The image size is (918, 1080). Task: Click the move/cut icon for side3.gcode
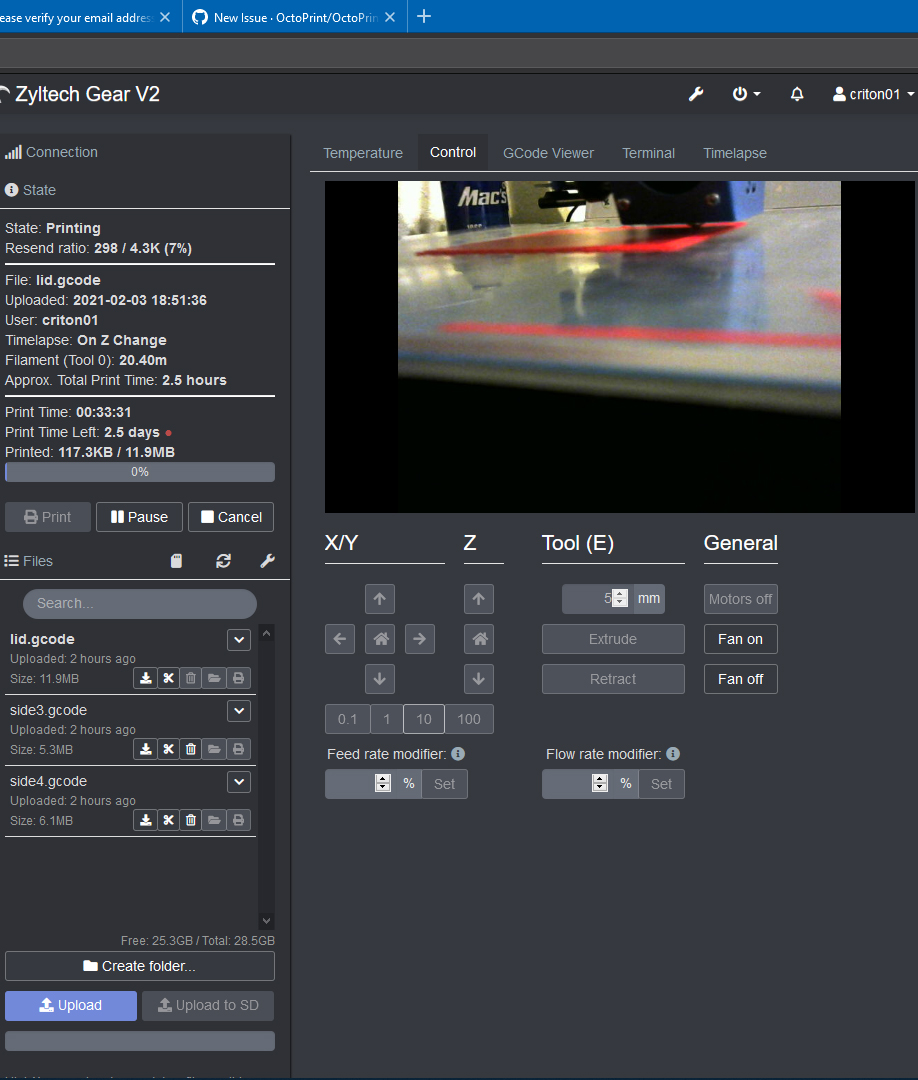tap(168, 749)
